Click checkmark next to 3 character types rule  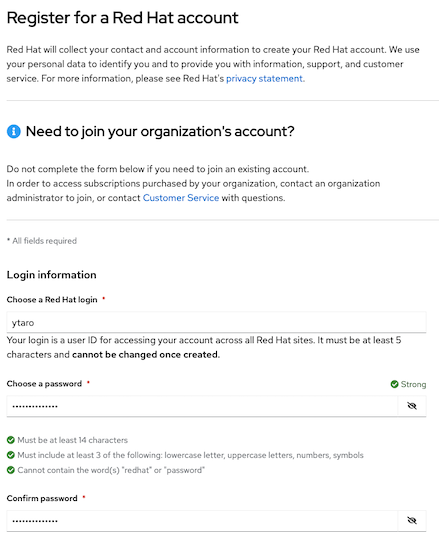(11, 455)
